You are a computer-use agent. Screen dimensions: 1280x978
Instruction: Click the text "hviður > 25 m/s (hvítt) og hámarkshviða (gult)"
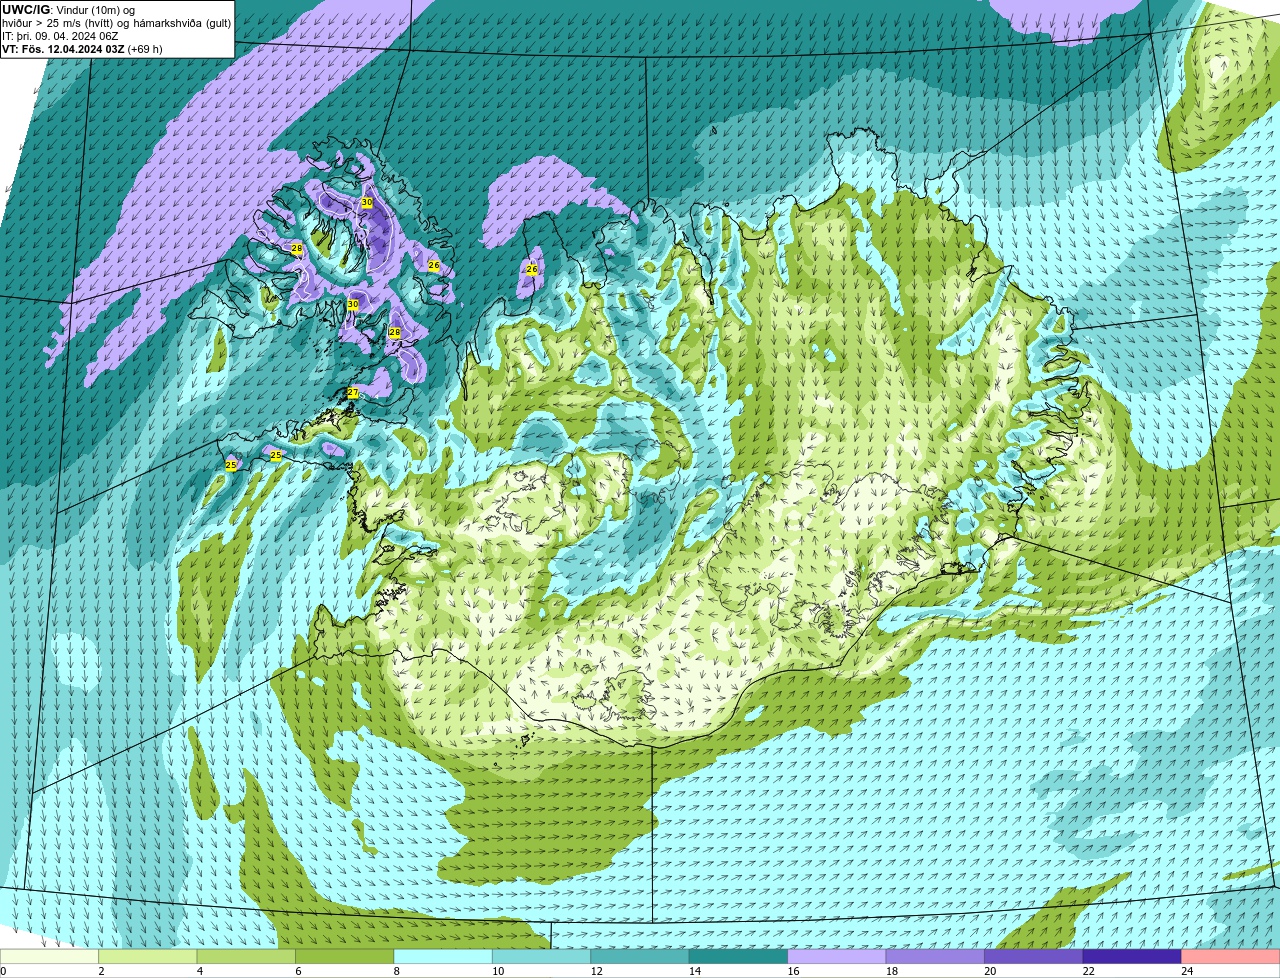click(x=116, y=23)
